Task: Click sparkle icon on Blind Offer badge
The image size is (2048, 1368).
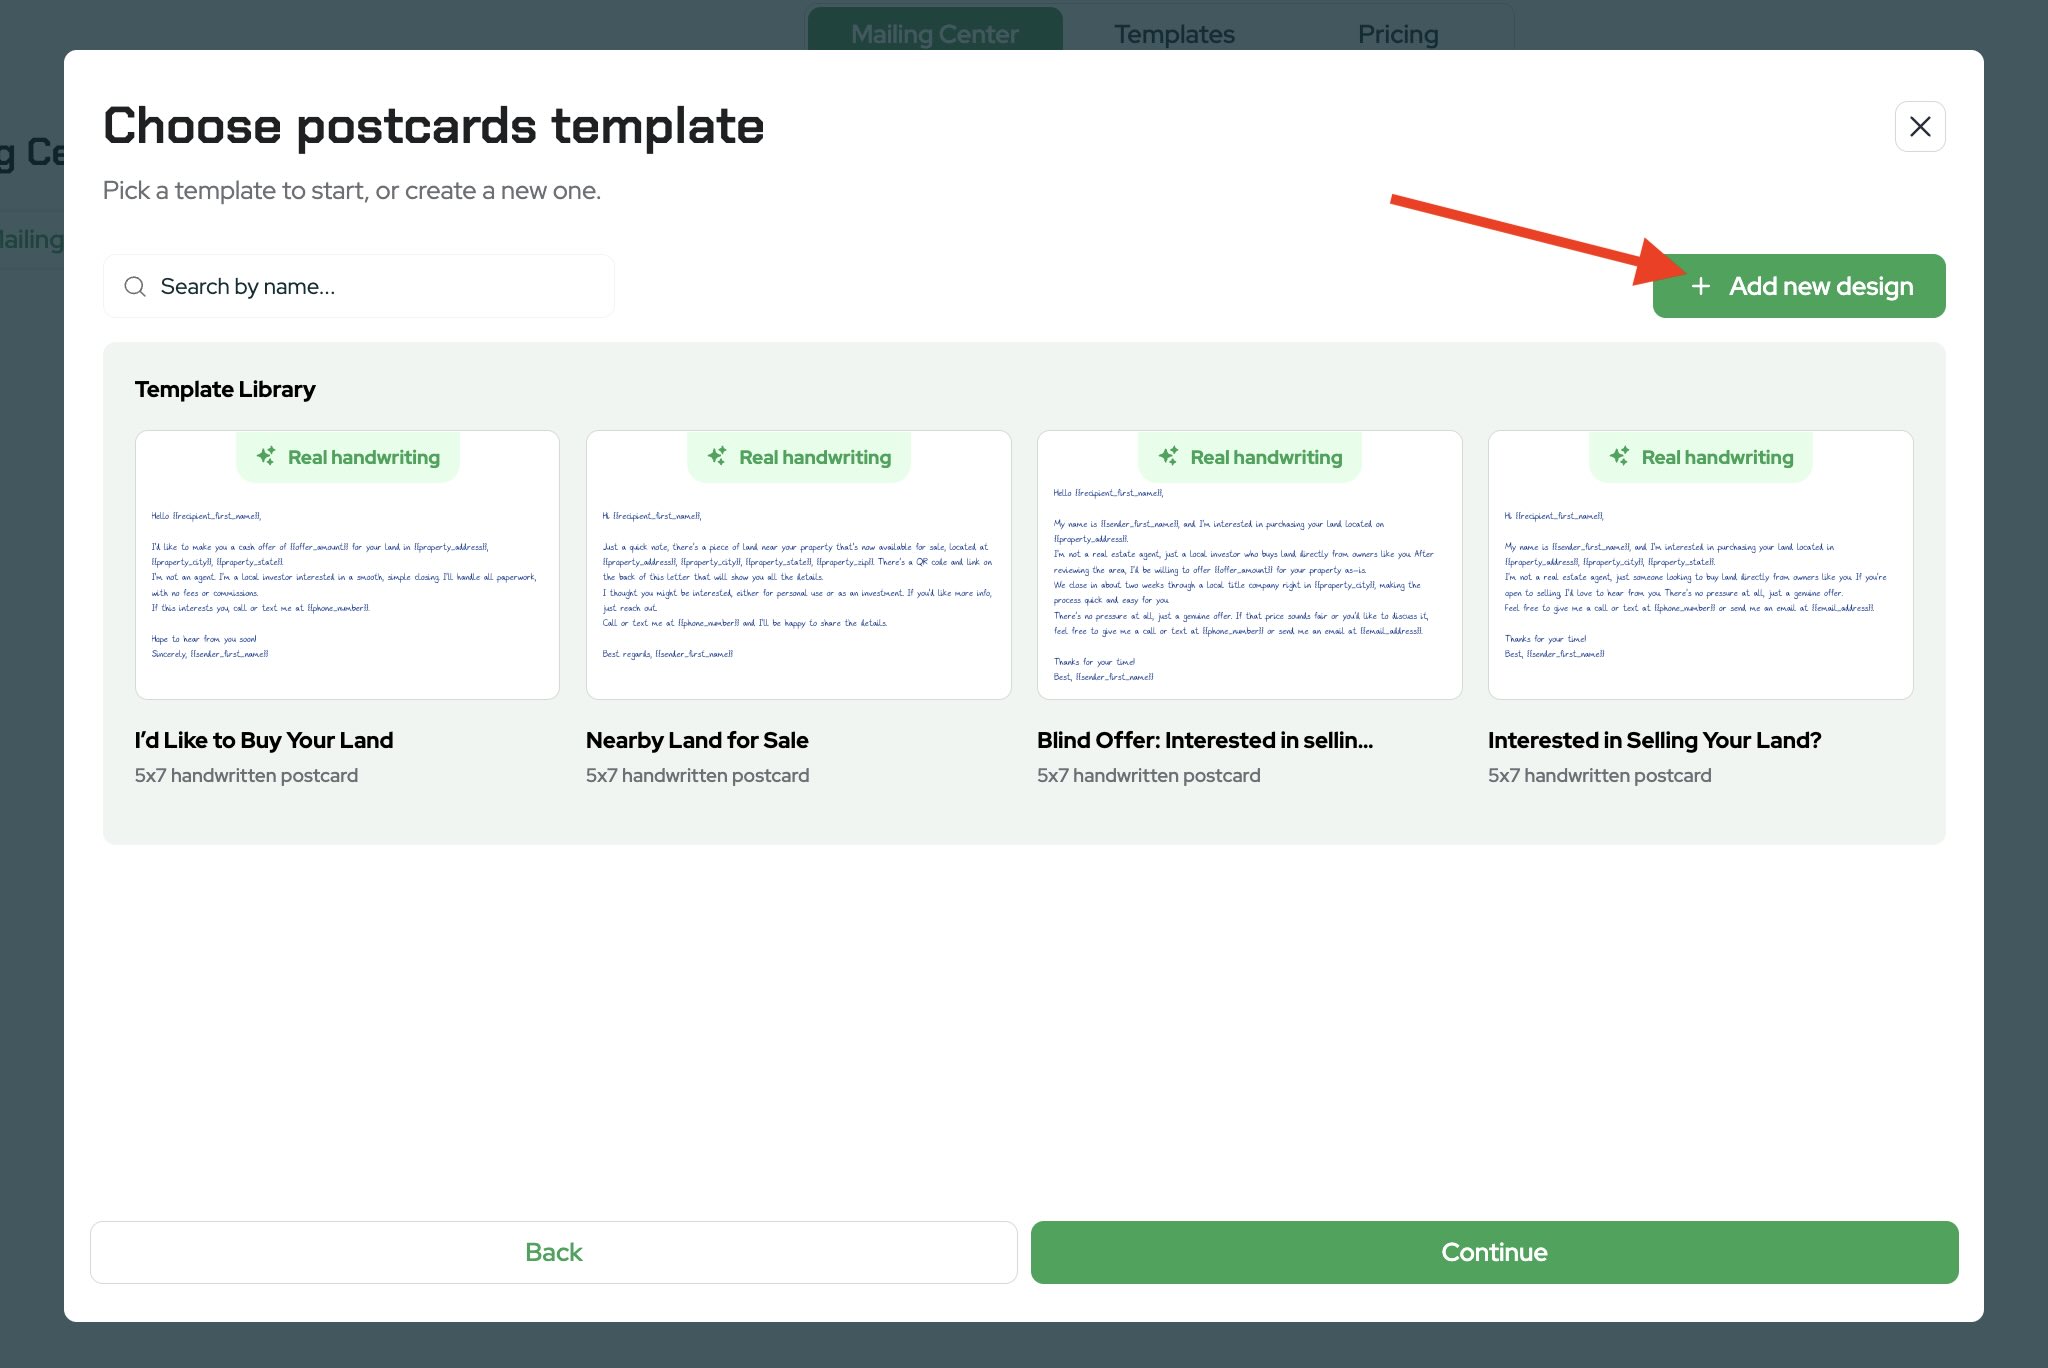Action: tap(1168, 456)
